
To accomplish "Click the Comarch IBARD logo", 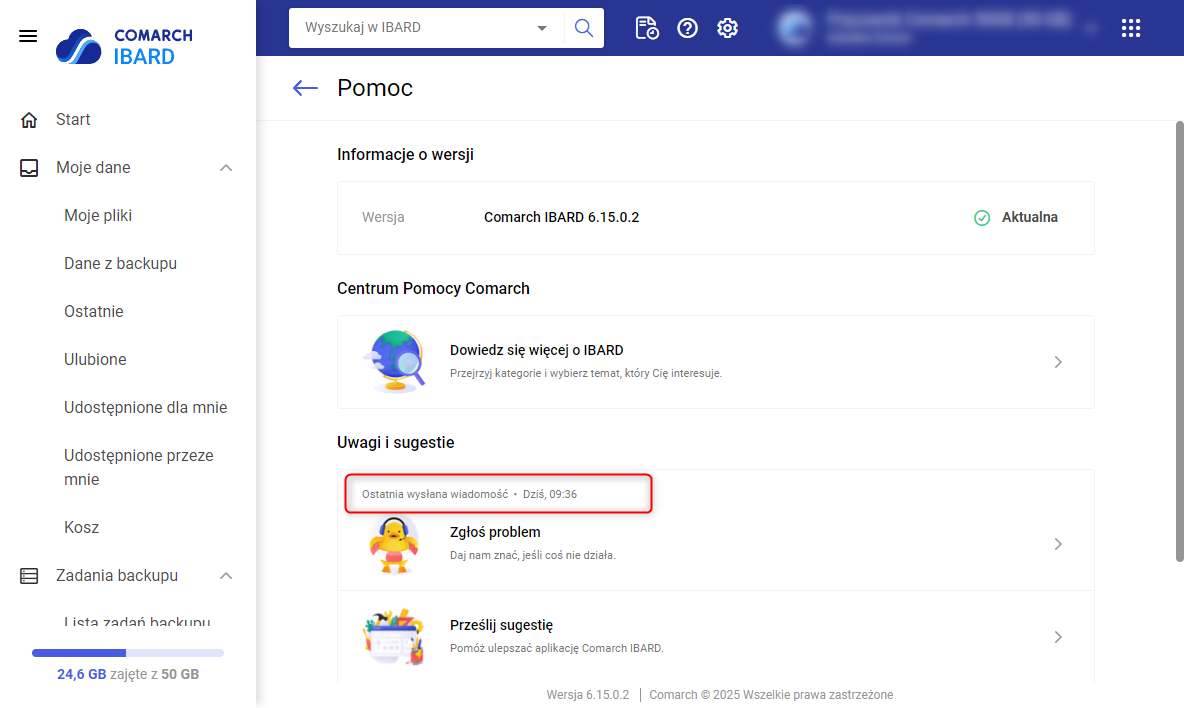I will pyautogui.click(x=125, y=46).
